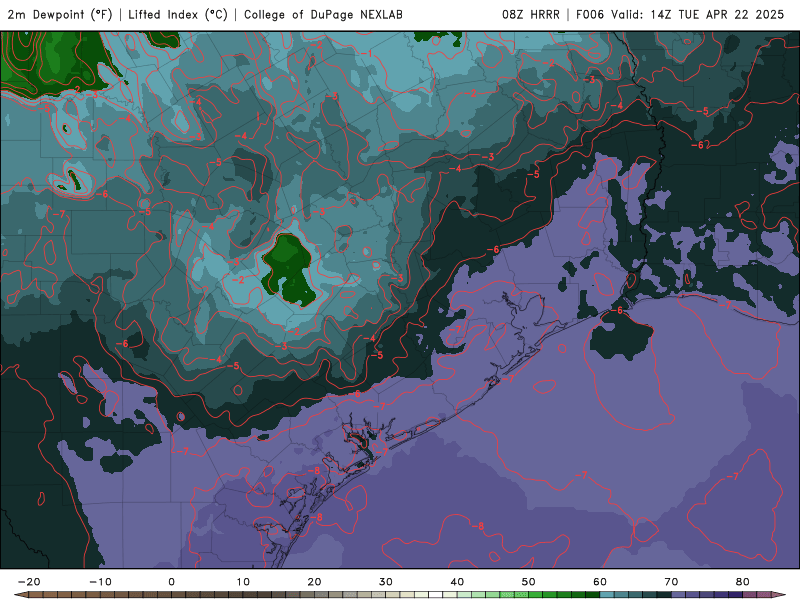
Task: Click the 40 tick label on color bar
Action: (457, 582)
